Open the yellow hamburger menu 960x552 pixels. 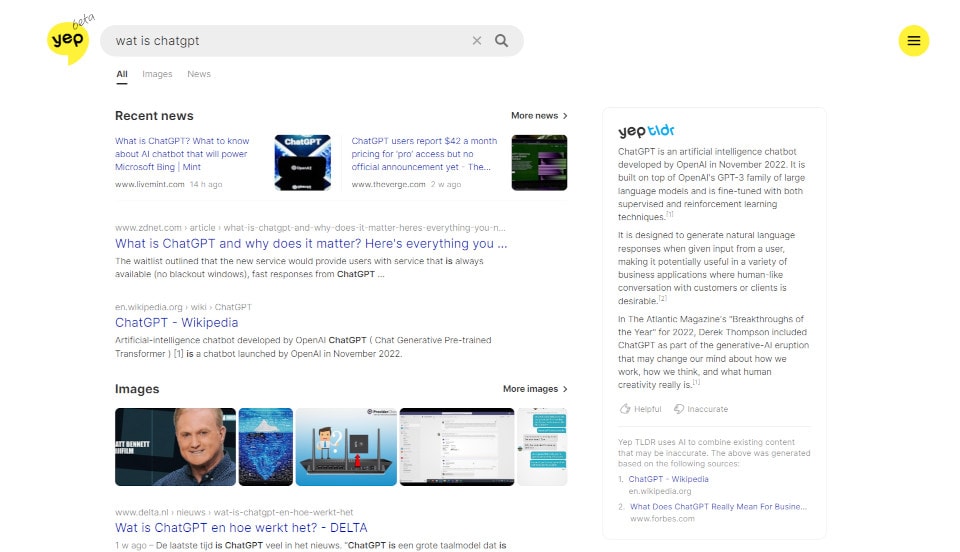click(913, 40)
